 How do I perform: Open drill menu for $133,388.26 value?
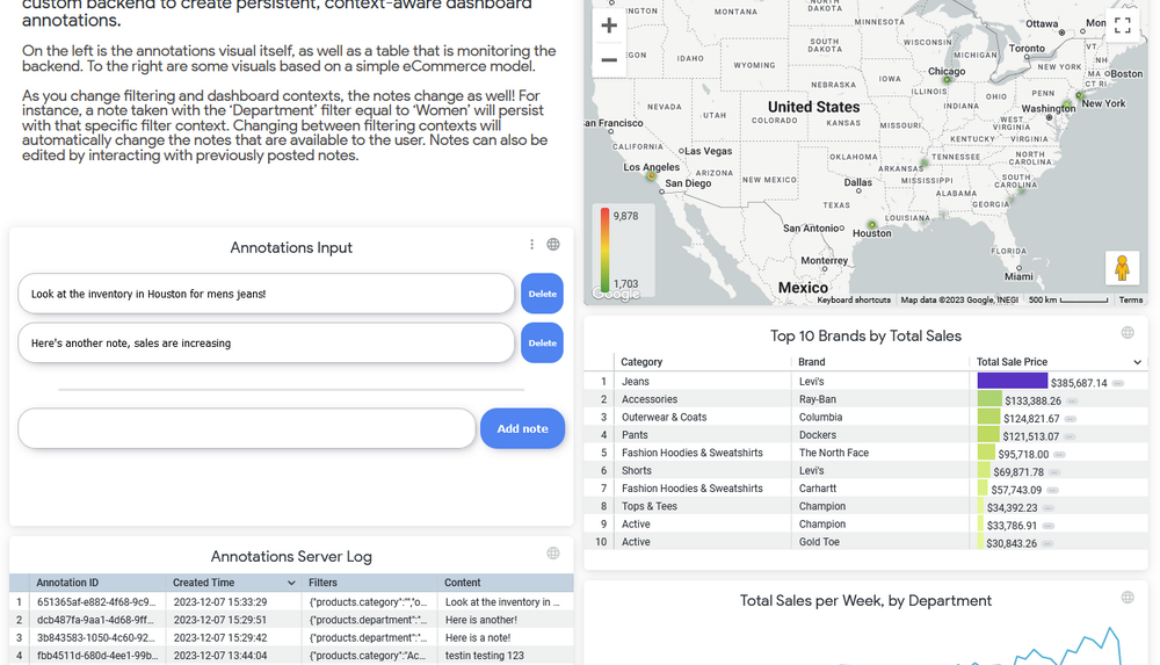(1072, 401)
